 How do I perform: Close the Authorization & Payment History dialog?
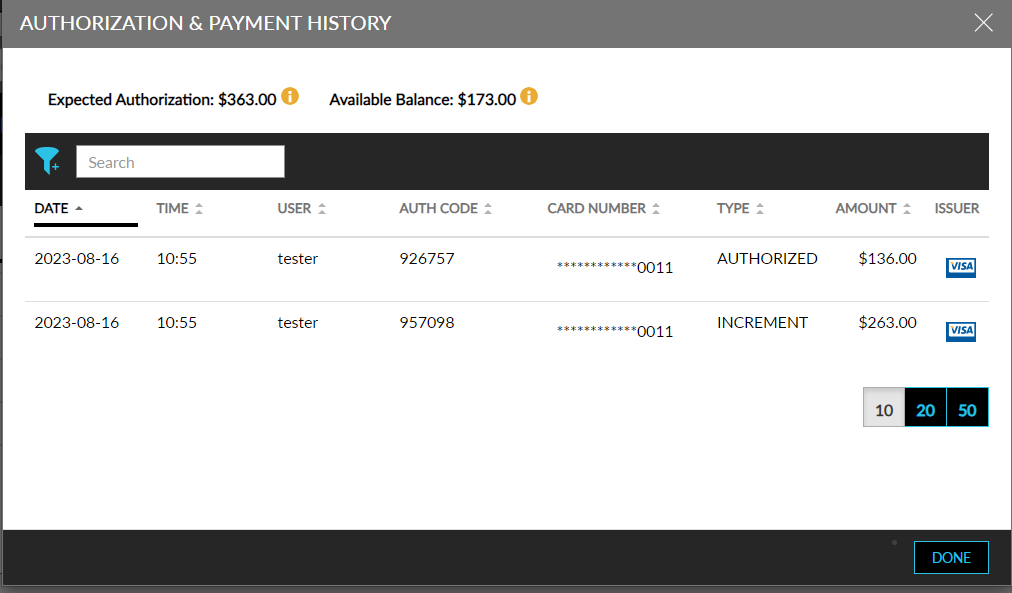983,22
